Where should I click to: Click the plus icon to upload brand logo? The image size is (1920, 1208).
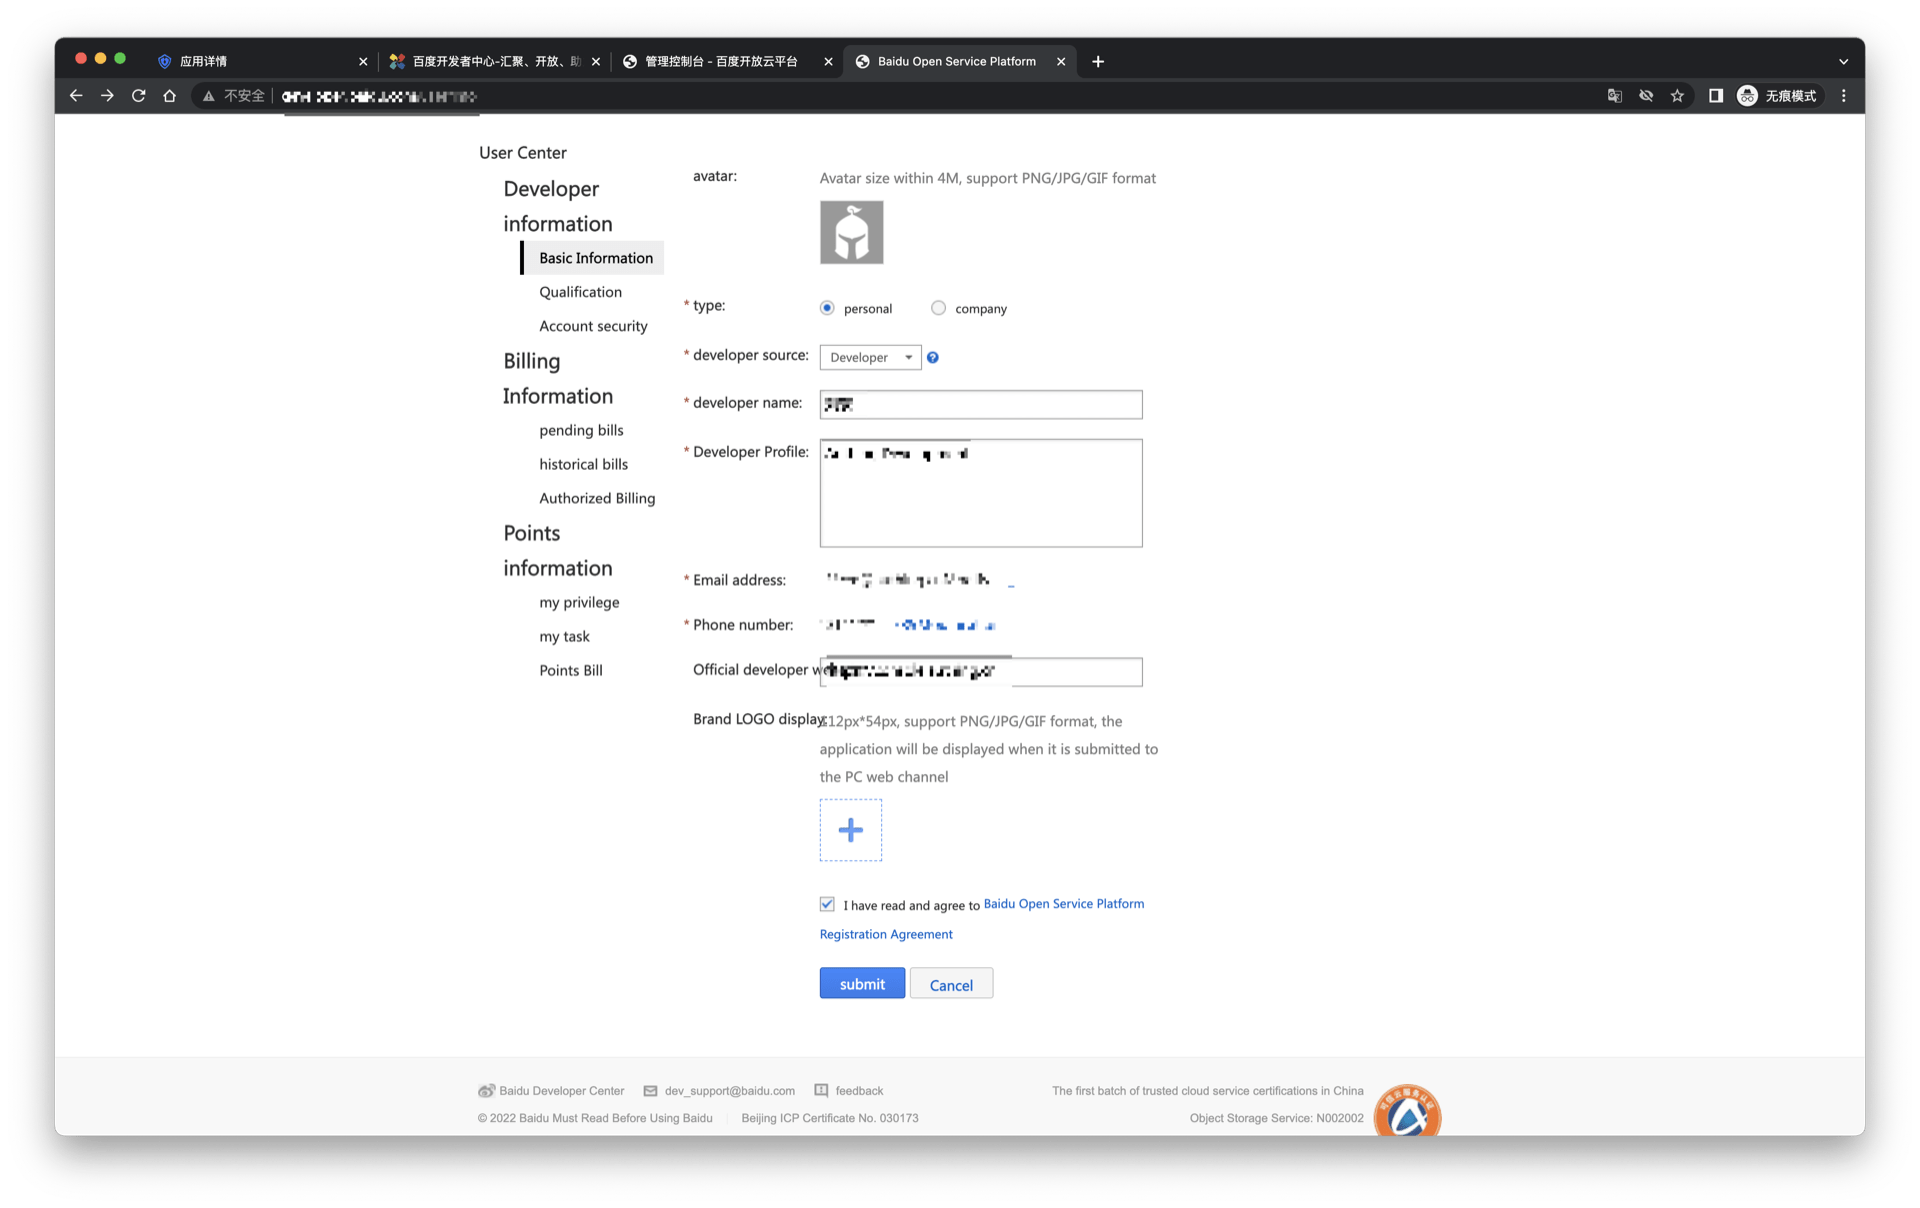point(850,830)
